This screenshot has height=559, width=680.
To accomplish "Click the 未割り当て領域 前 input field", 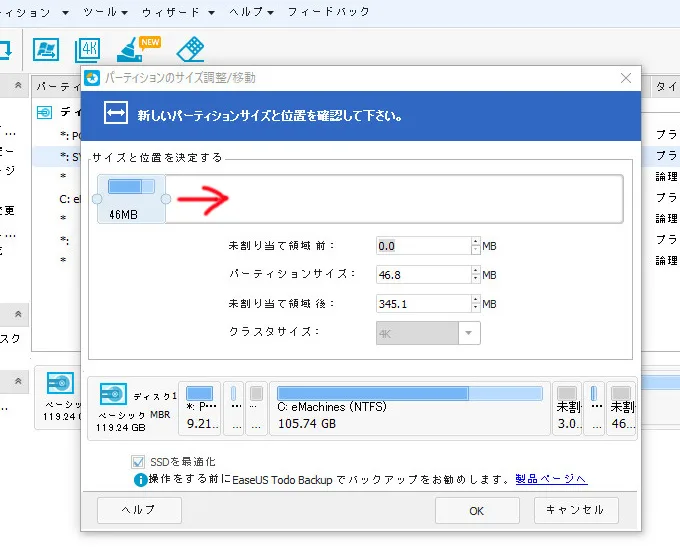I will click(x=422, y=245).
